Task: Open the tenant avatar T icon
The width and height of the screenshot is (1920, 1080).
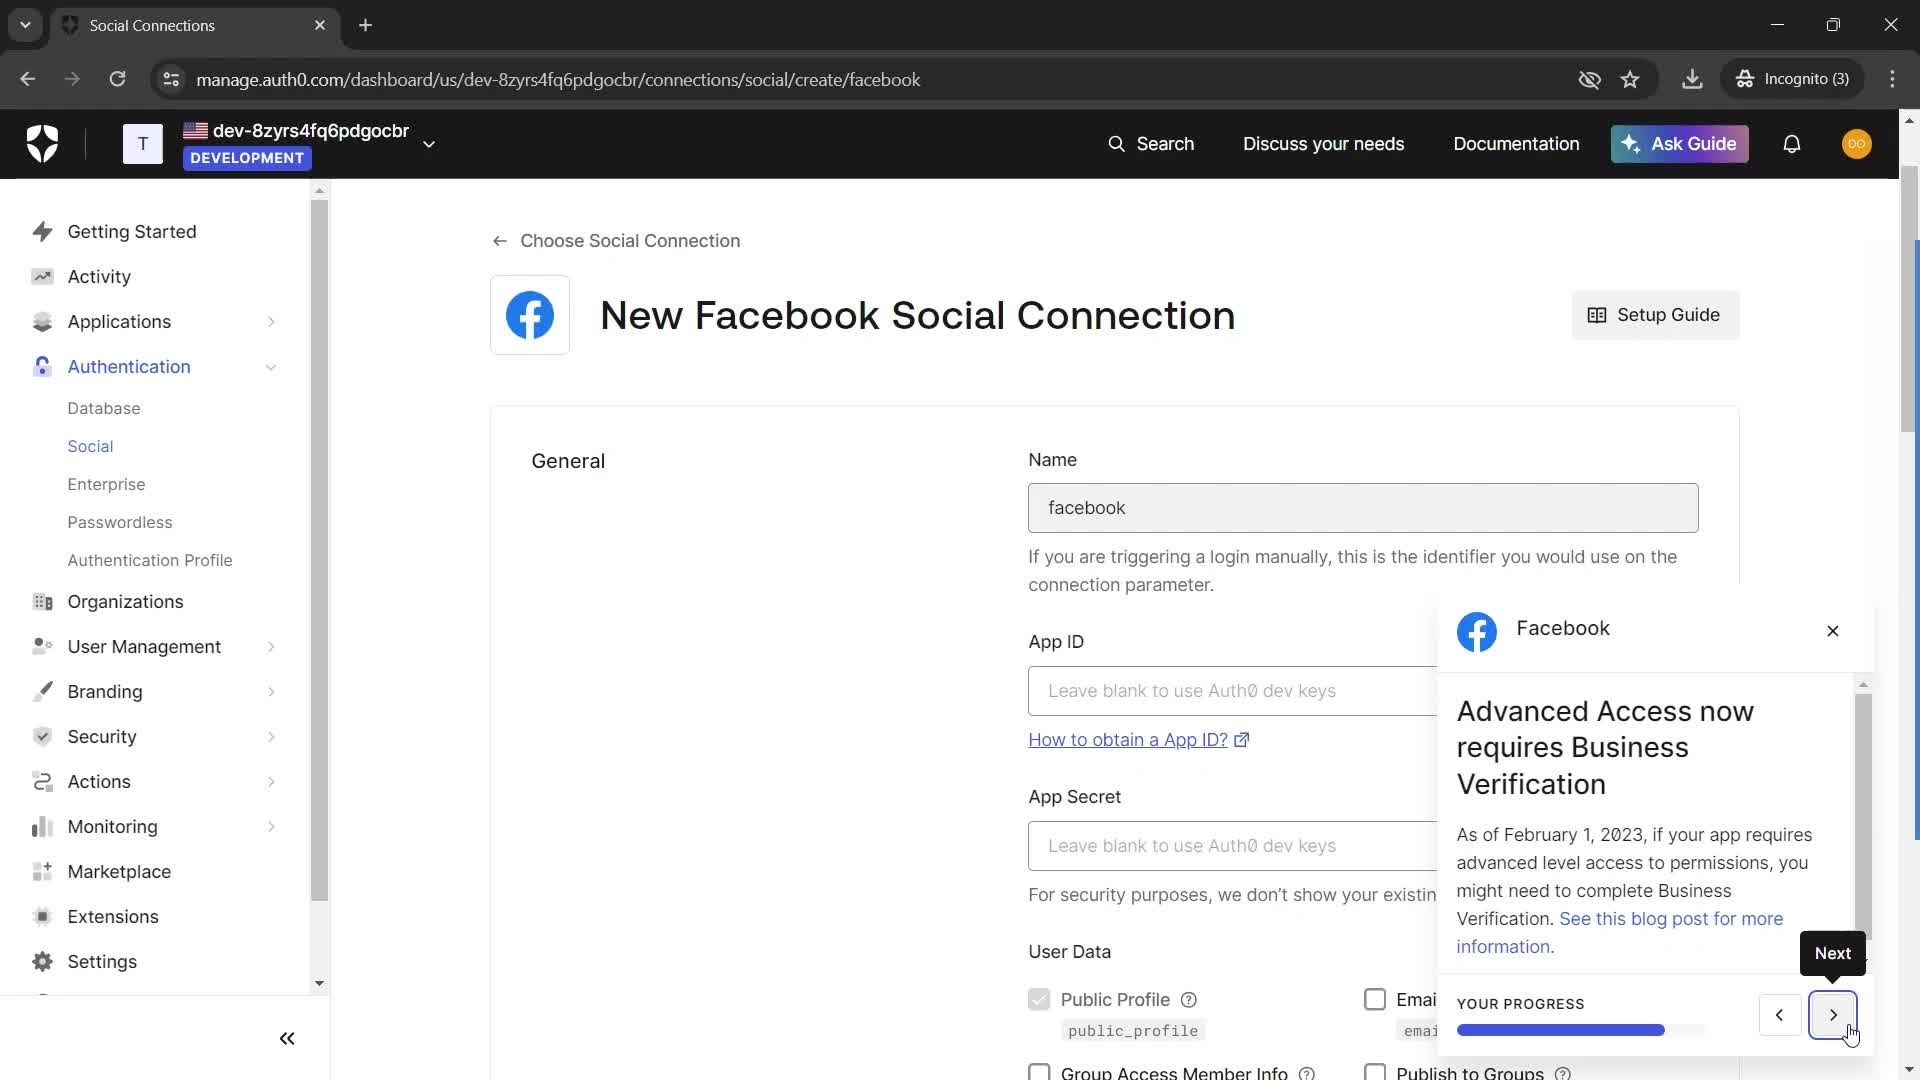Action: click(143, 144)
